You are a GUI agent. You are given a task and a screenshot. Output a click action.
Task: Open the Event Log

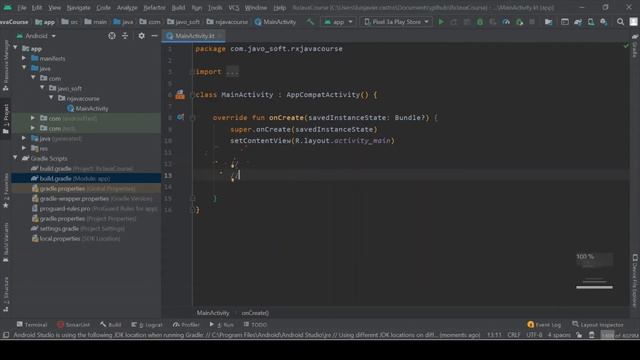pos(544,324)
